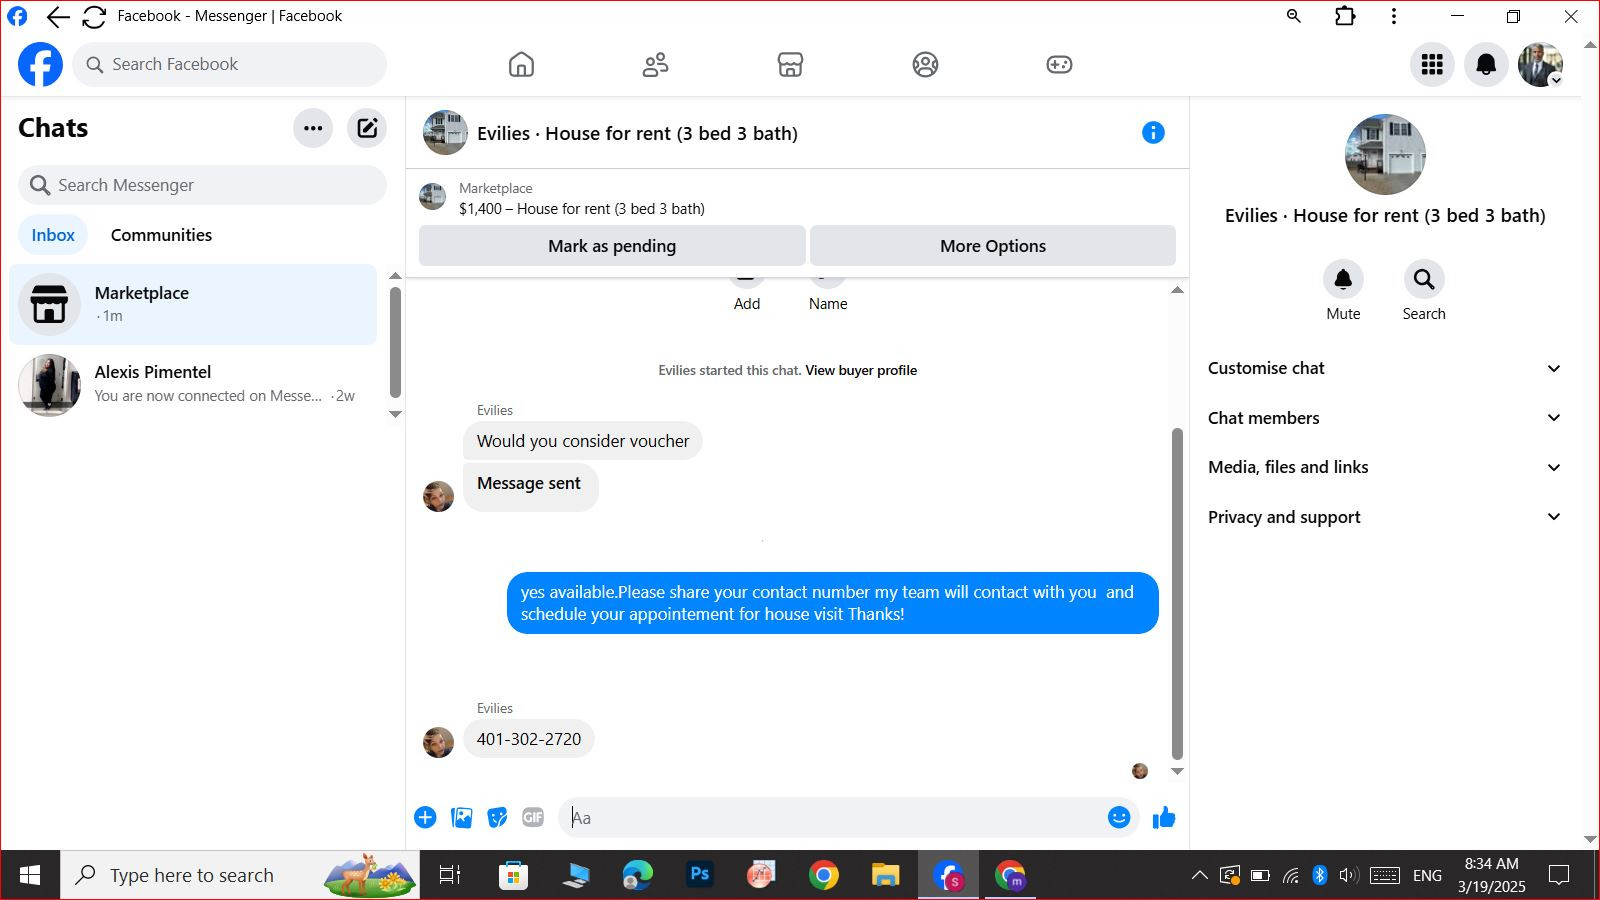Go back with the back arrow
The image size is (1600, 900).
[x=58, y=17]
